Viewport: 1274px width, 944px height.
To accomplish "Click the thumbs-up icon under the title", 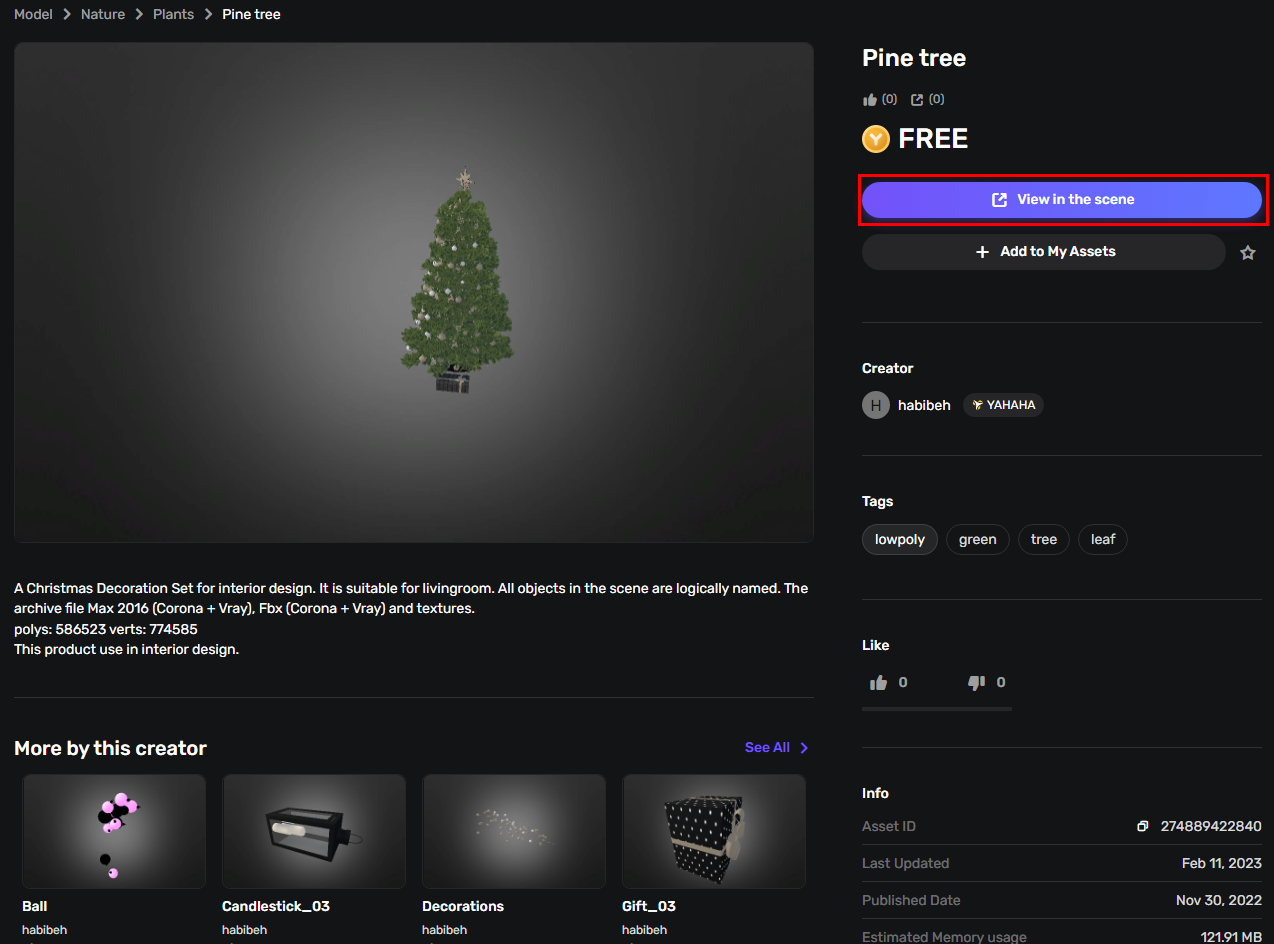I will (870, 100).
